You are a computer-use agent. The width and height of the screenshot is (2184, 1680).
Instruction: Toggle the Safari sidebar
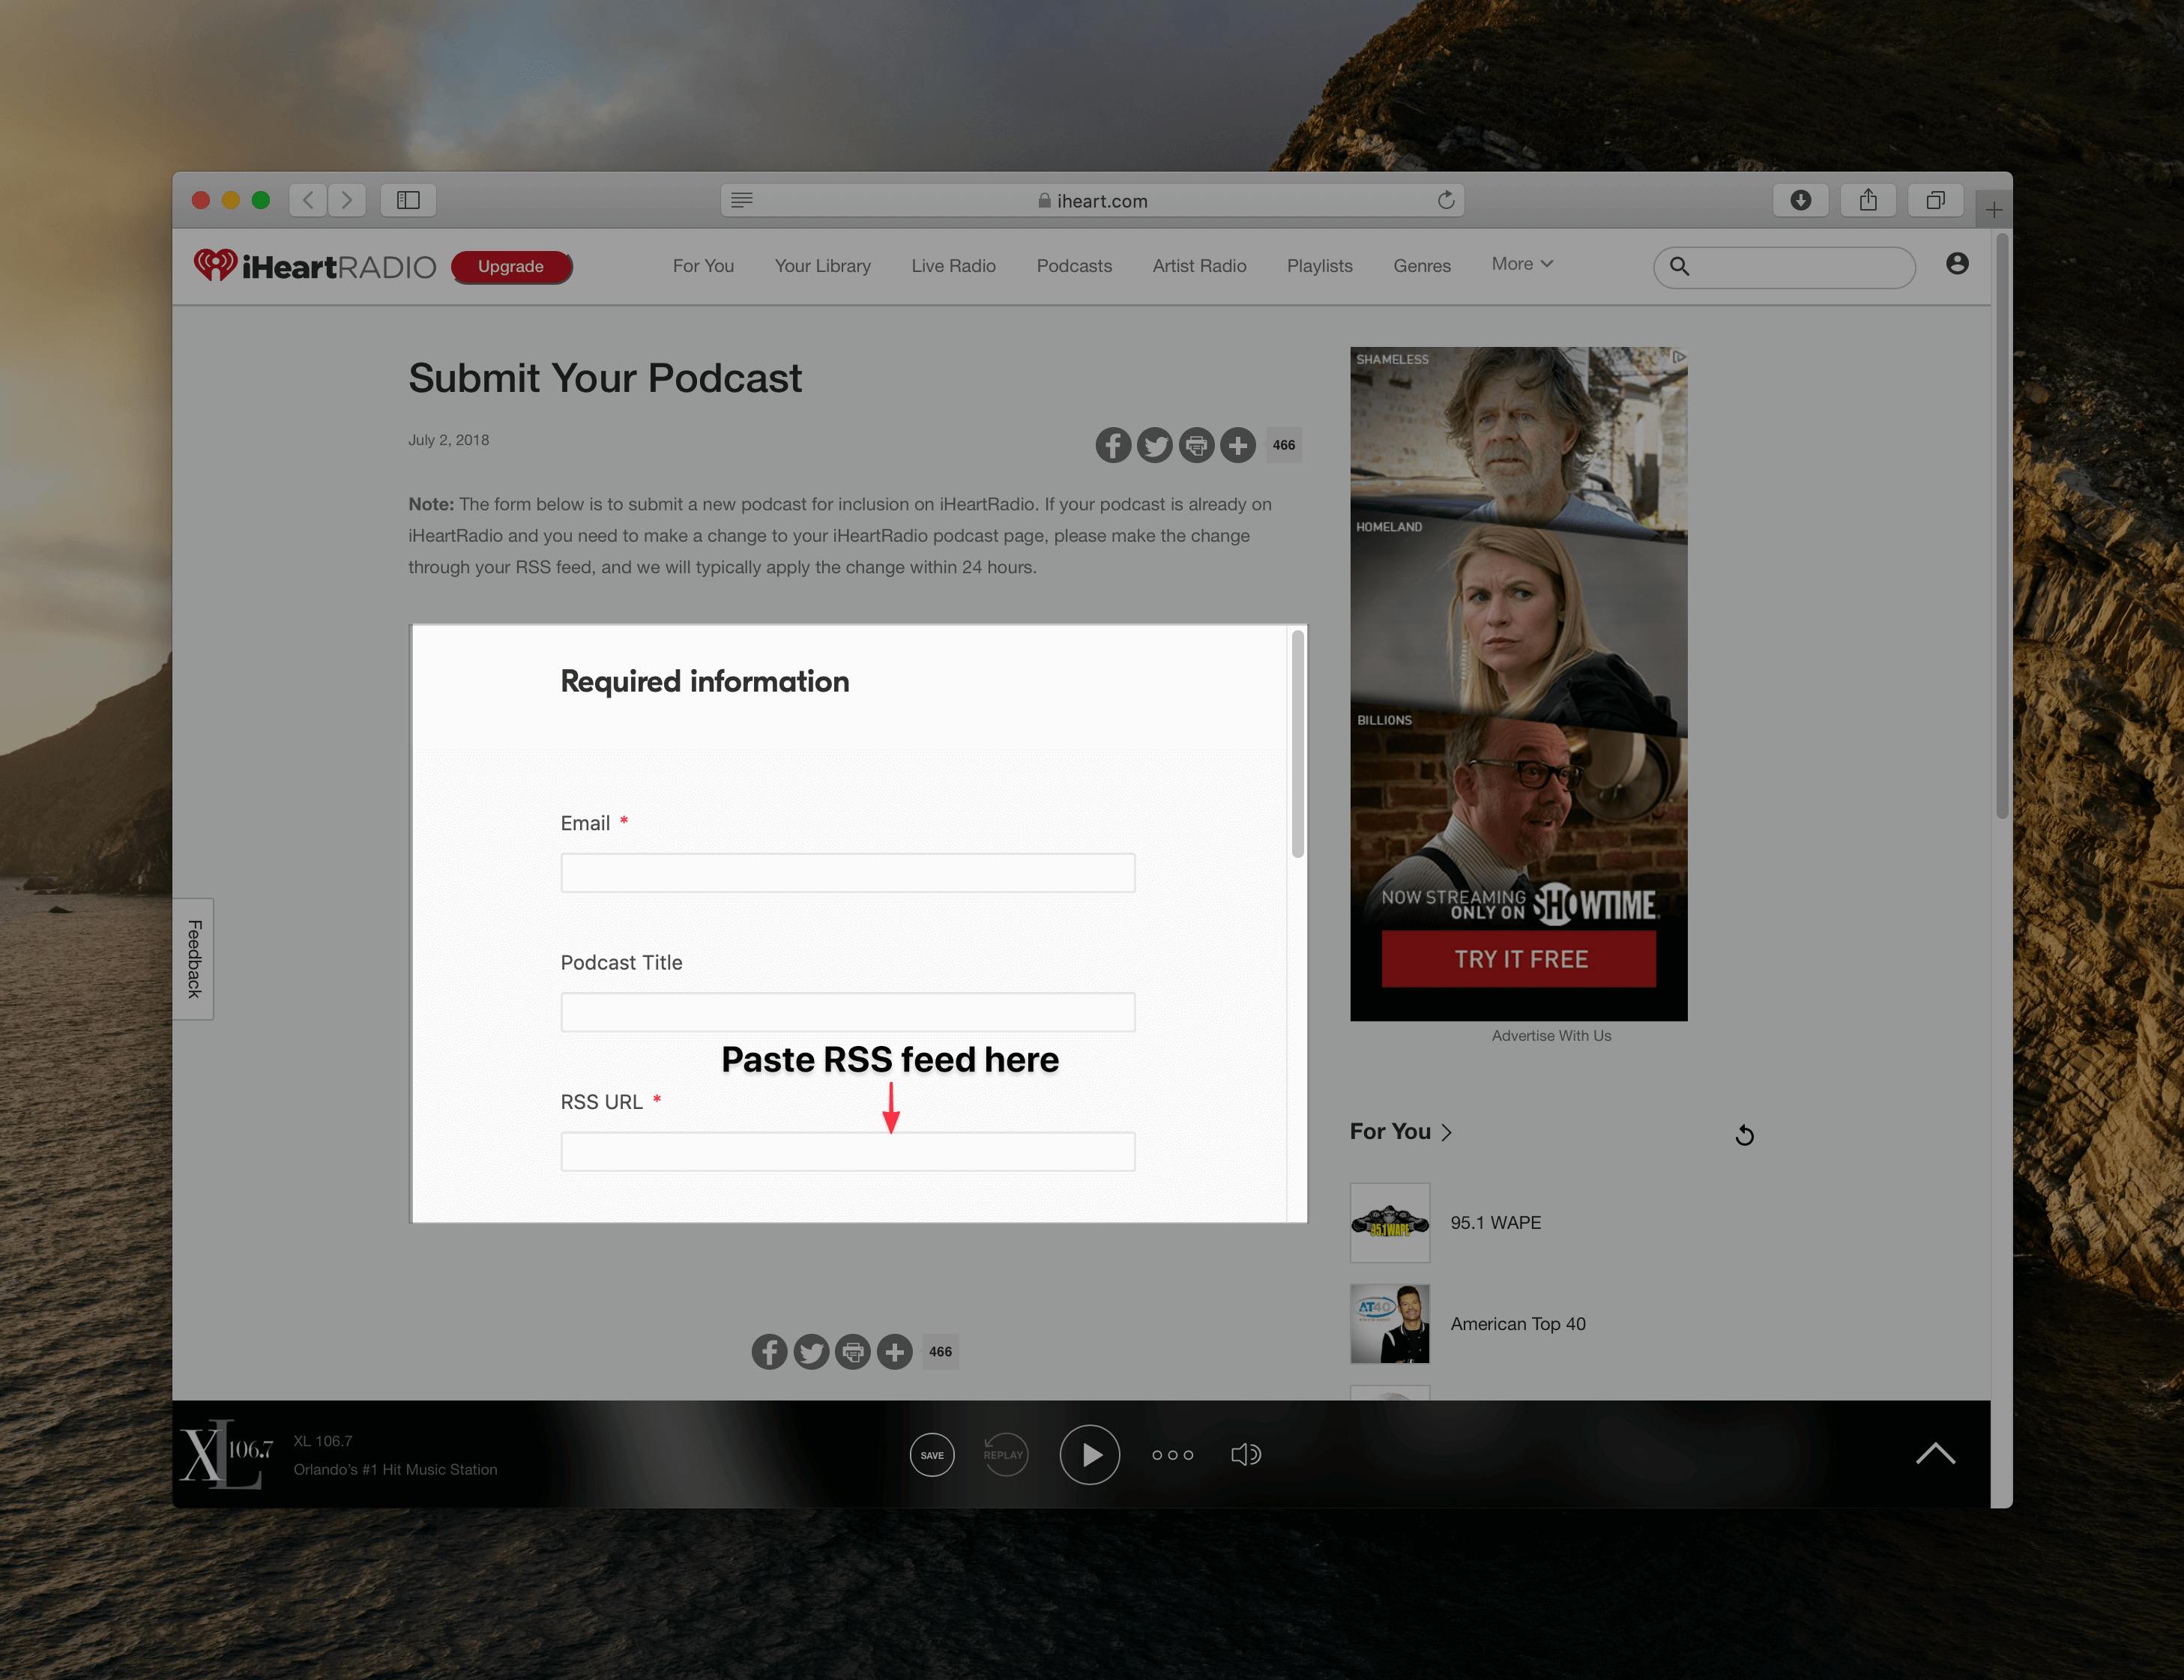[409, 200]
